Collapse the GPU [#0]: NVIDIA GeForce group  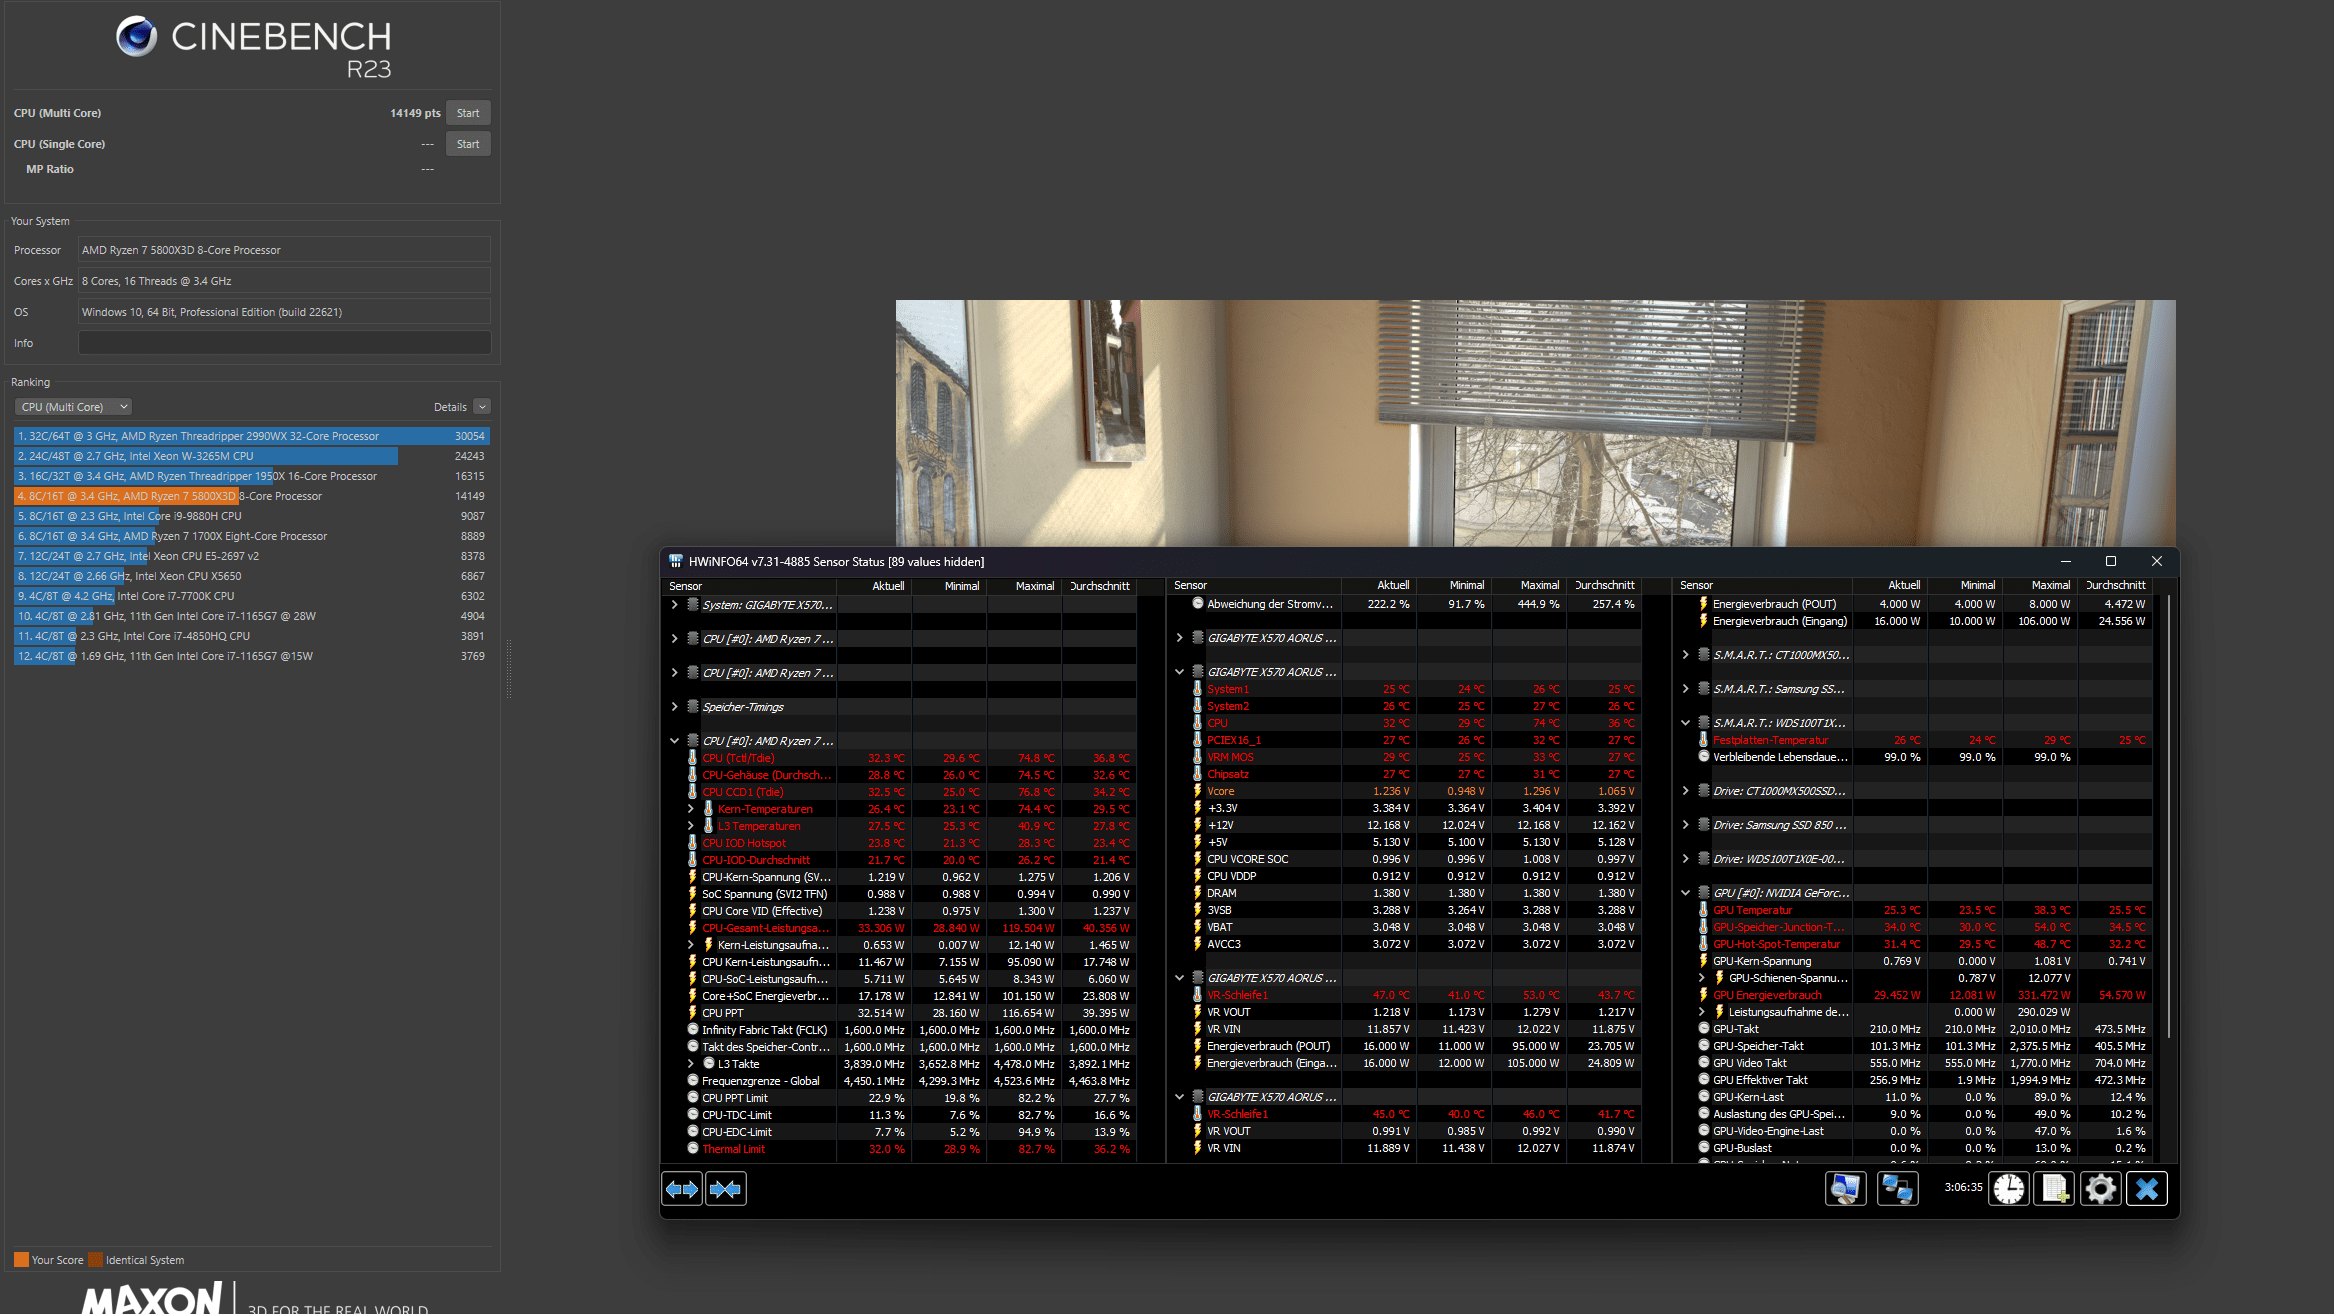pyautogui.click(x=1685, y=892)
